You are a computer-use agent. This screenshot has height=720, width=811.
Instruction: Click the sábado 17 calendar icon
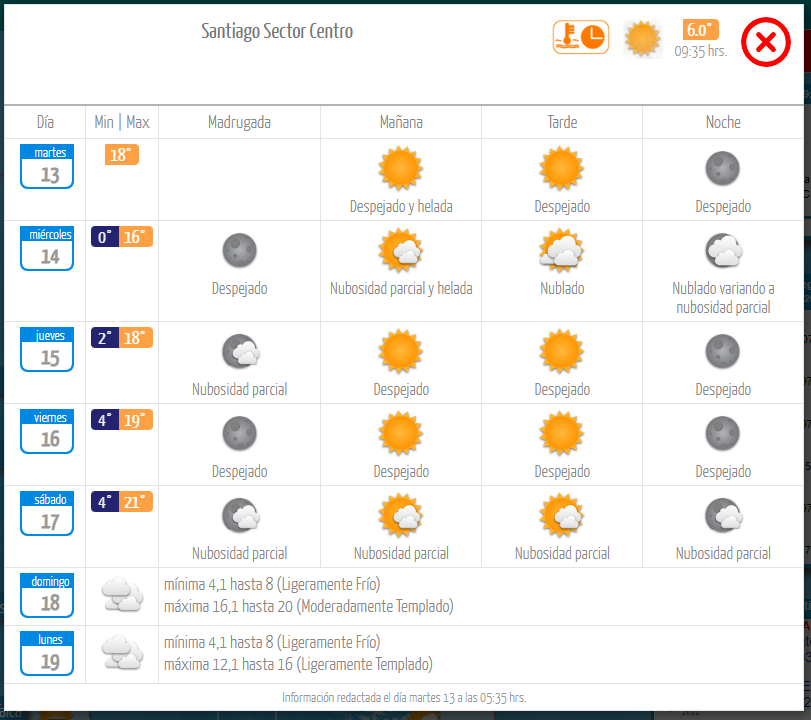[x=47, y=513]
